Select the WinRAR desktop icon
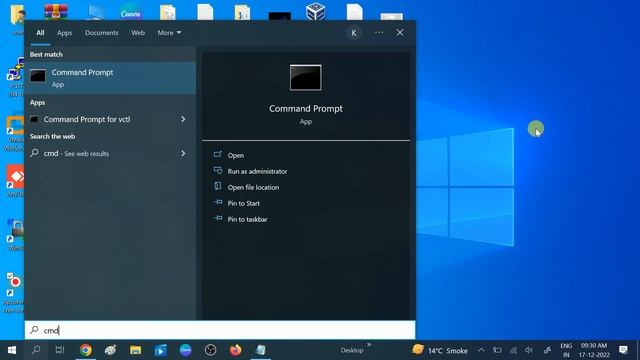Image resolution: width=640 pixels, height=360 pixels. (56, 11)
